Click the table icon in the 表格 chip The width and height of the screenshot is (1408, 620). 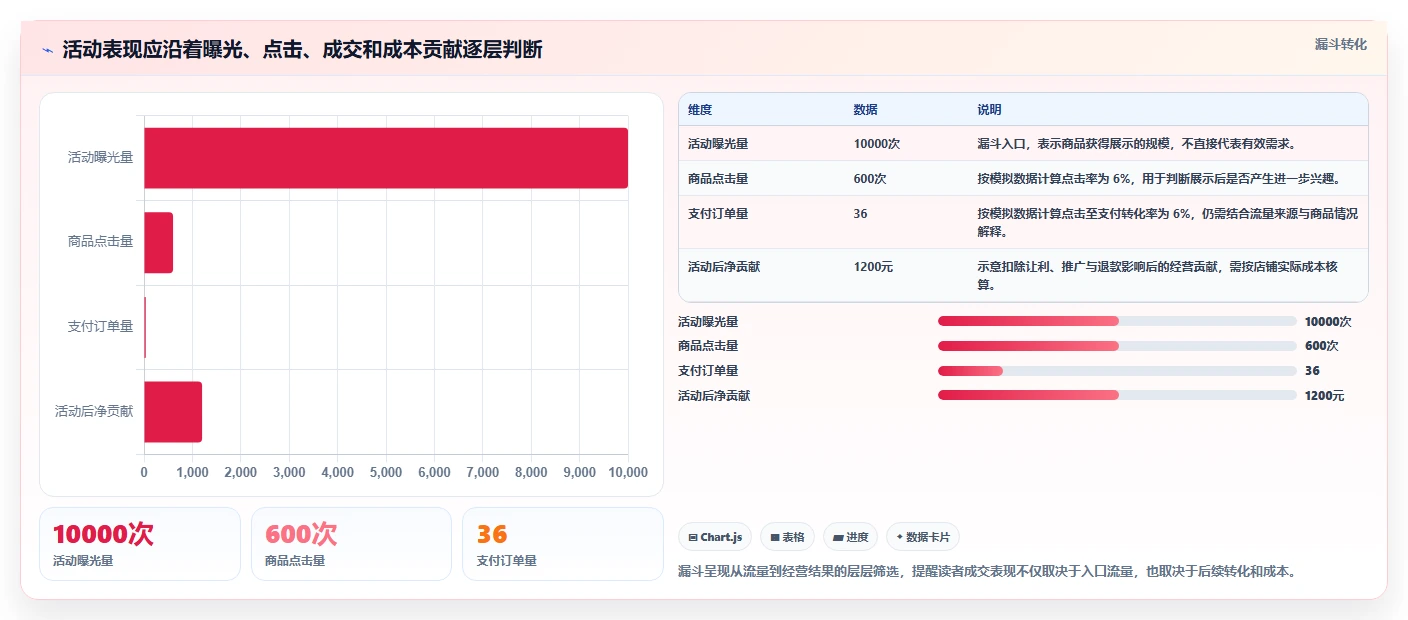(x=774, y=537)
